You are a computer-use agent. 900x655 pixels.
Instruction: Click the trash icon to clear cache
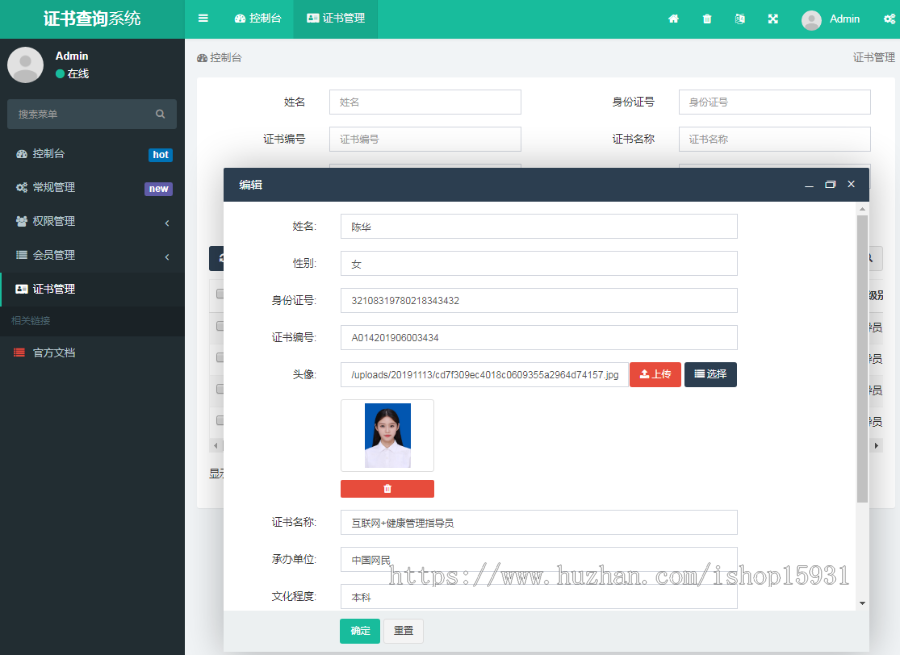(x=707, y=19)
